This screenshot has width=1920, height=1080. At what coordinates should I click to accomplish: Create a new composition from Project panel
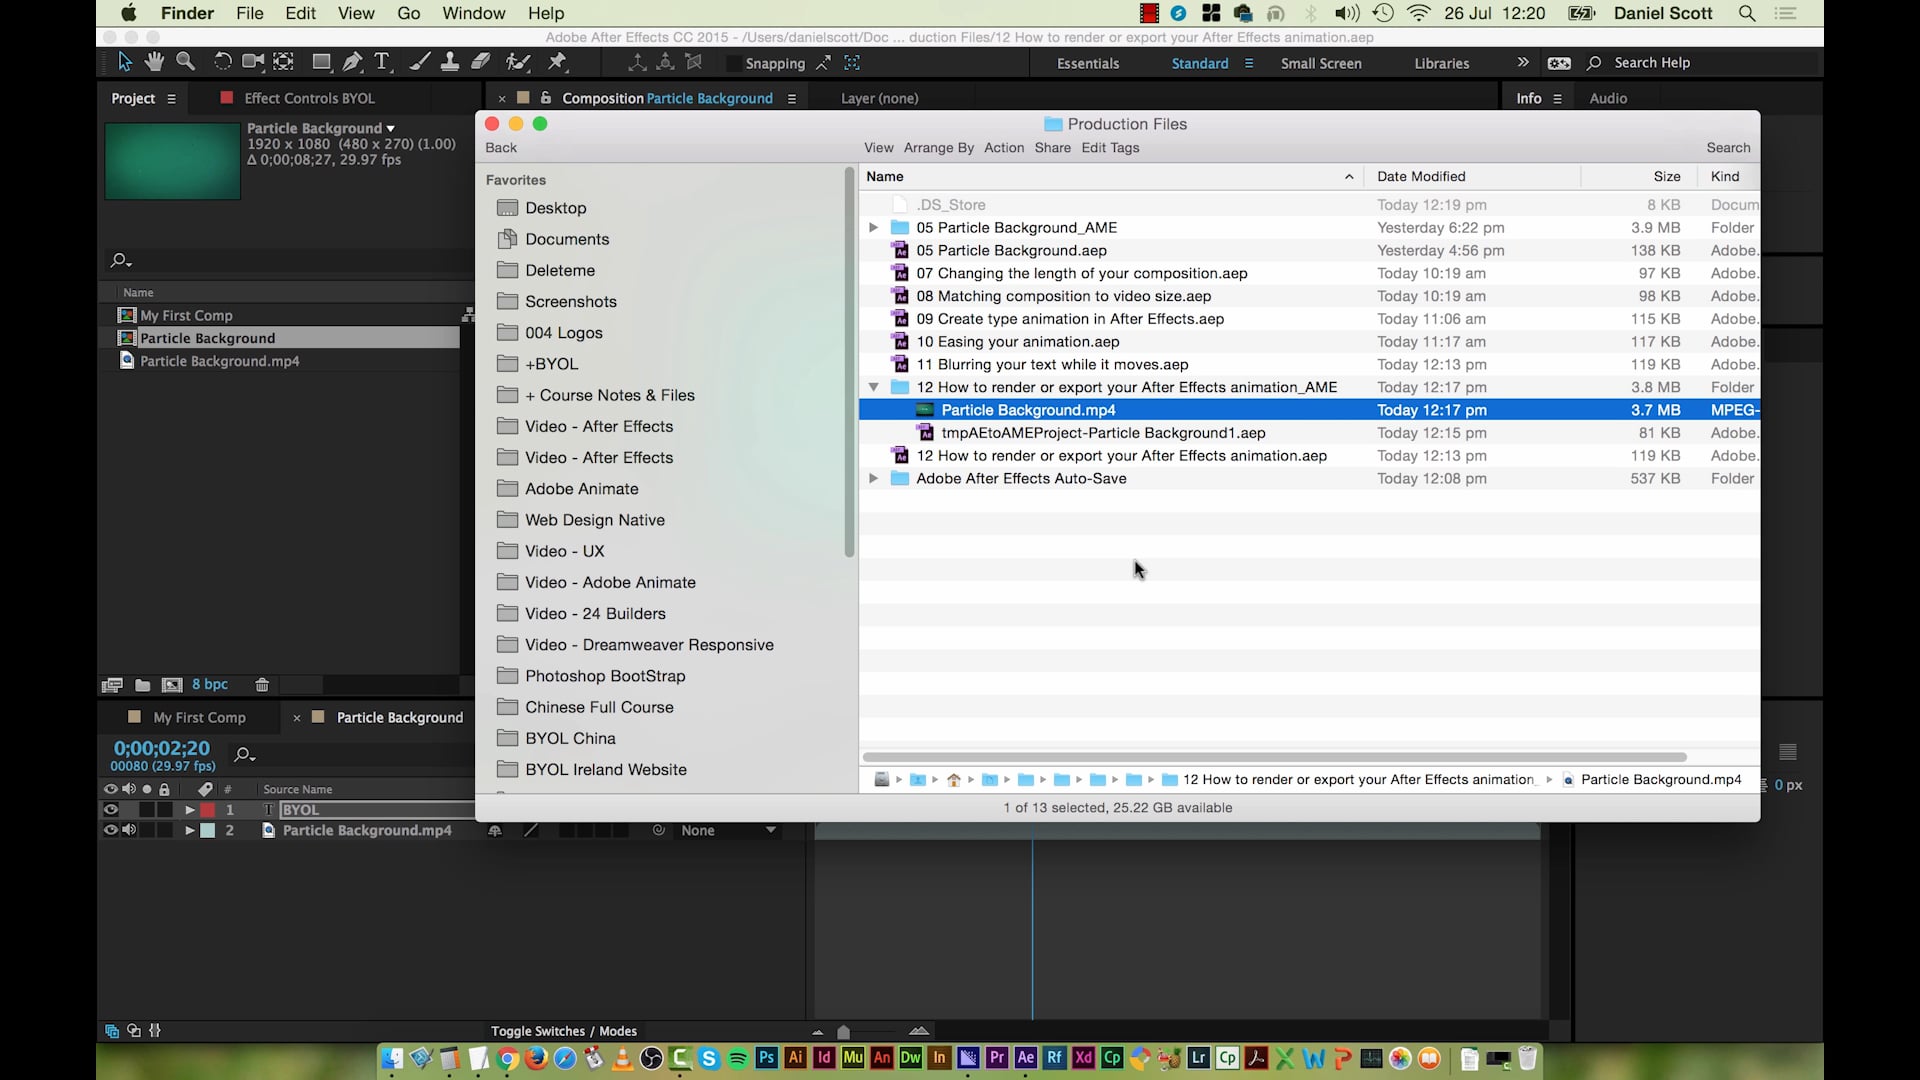tap(172, 685)
